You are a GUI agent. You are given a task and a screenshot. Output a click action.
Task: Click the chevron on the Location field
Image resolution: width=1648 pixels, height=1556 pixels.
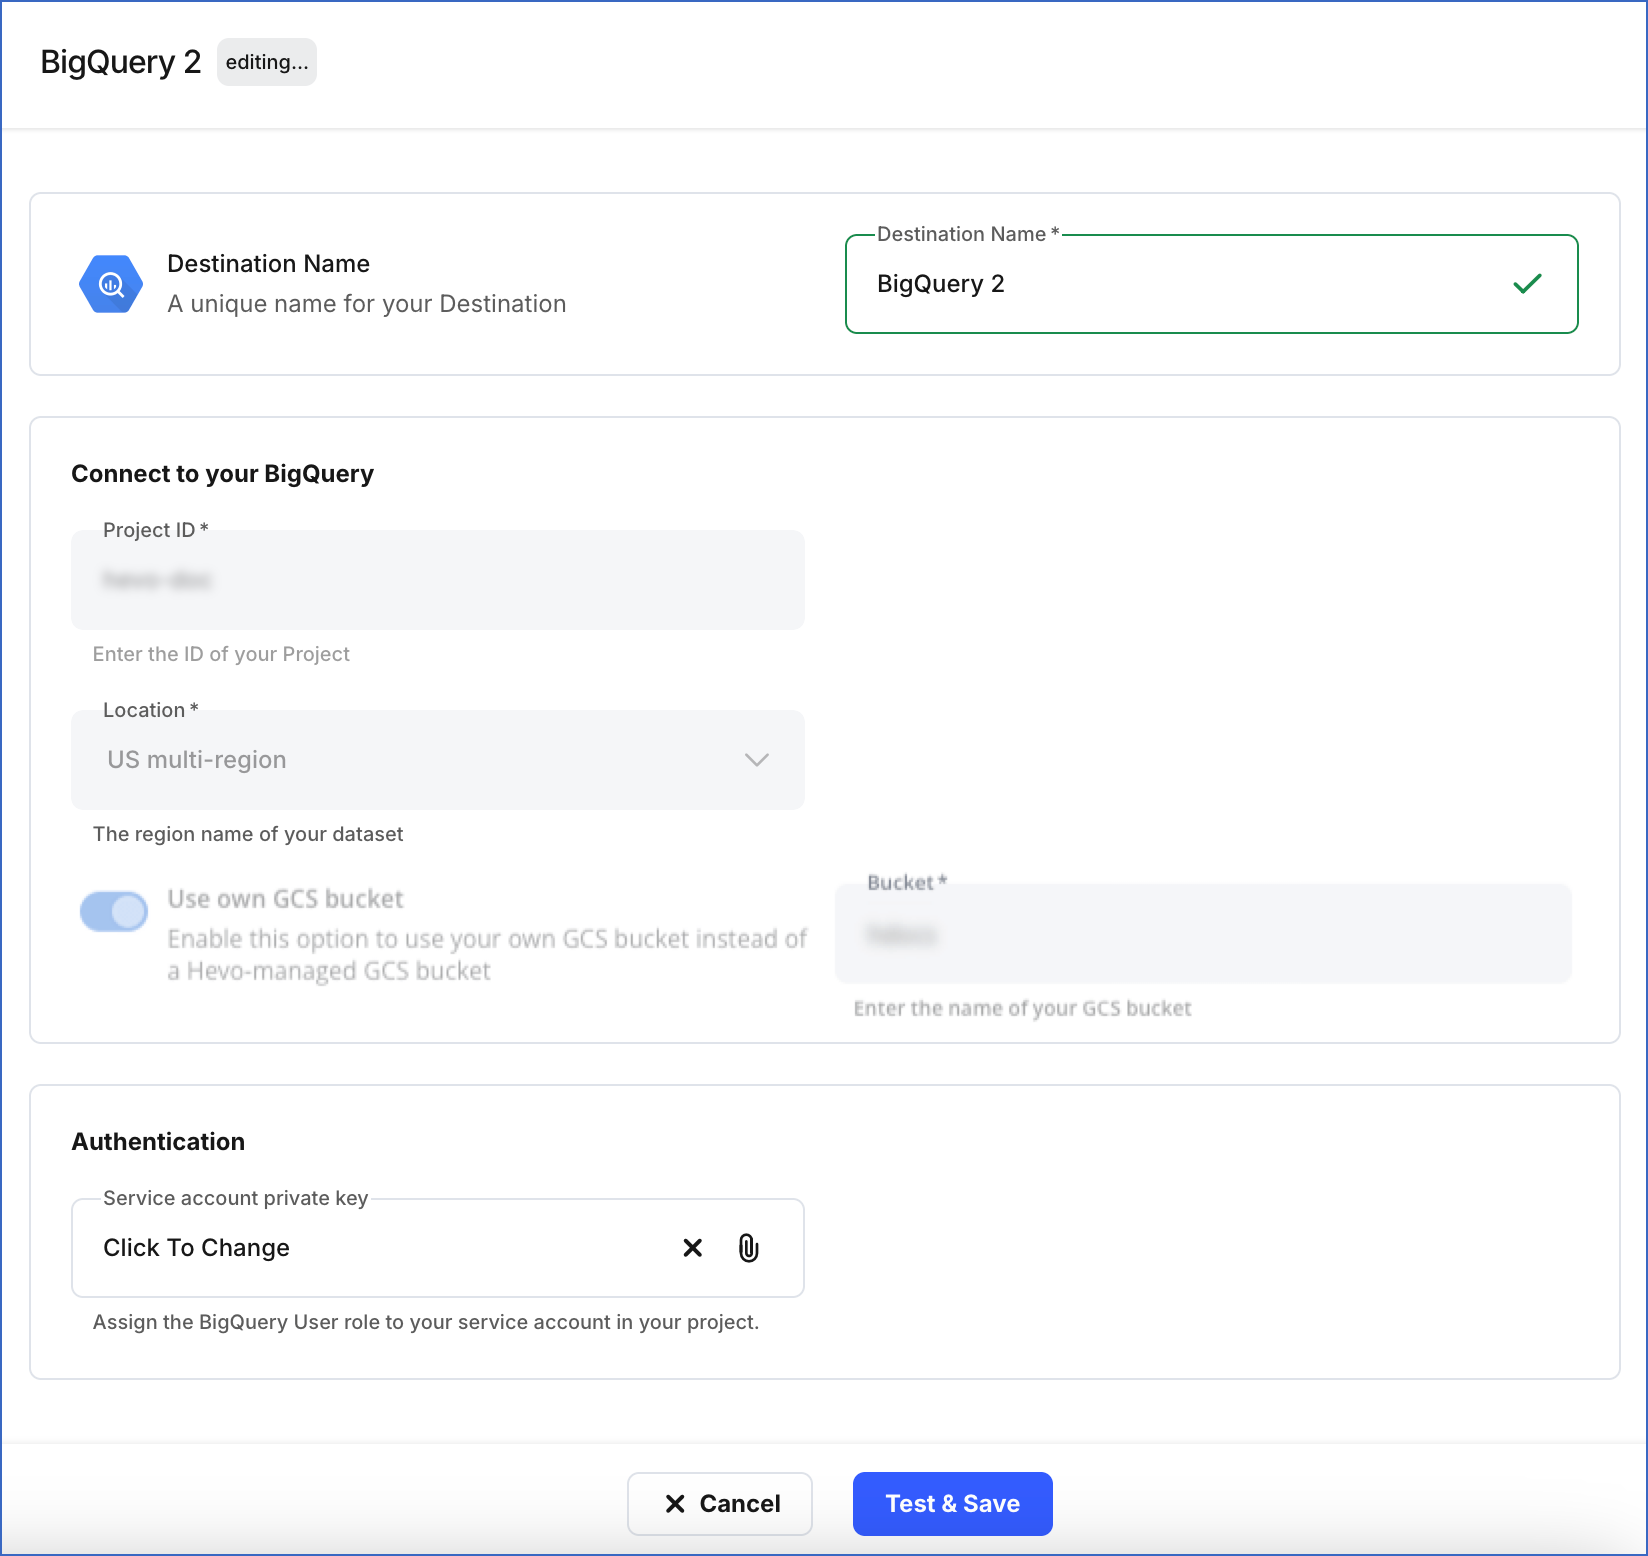[x=757, y=760]
